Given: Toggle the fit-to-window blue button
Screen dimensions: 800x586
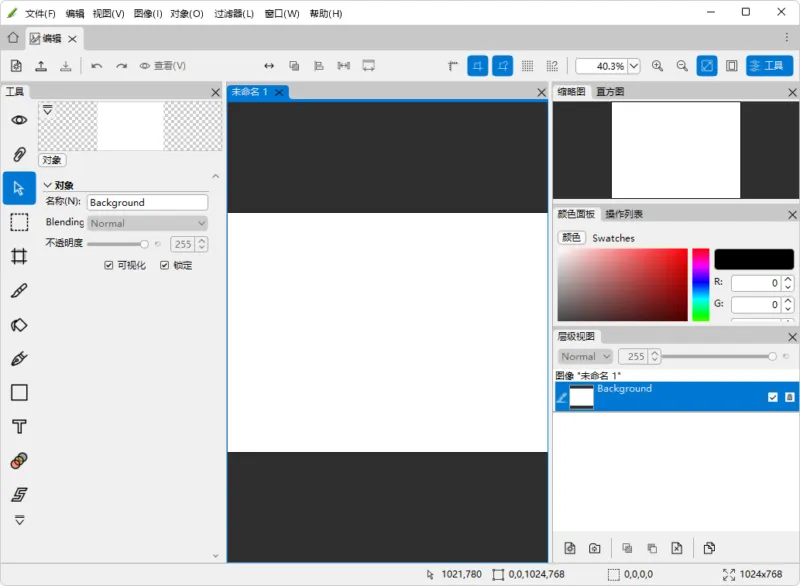Looking at the screenshot, I should [x=707, y=66].
